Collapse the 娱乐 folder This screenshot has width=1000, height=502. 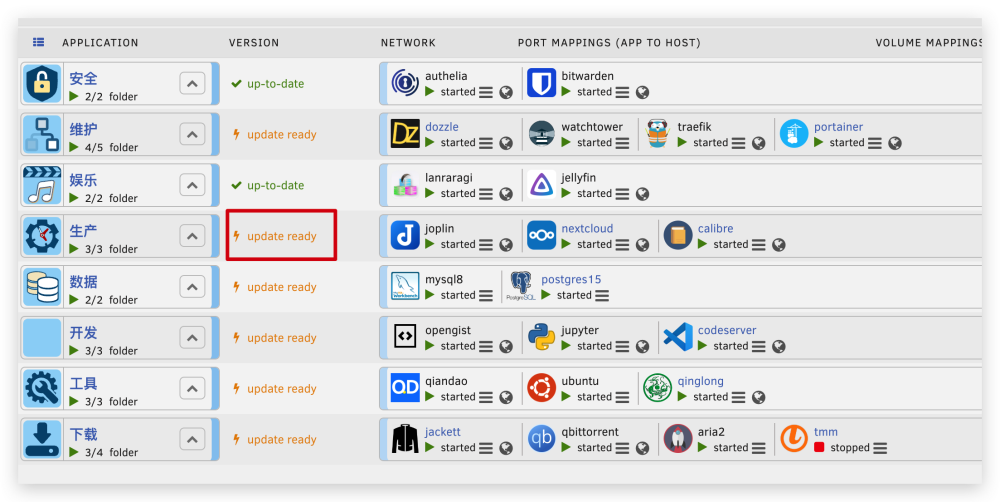click(192, 185)
